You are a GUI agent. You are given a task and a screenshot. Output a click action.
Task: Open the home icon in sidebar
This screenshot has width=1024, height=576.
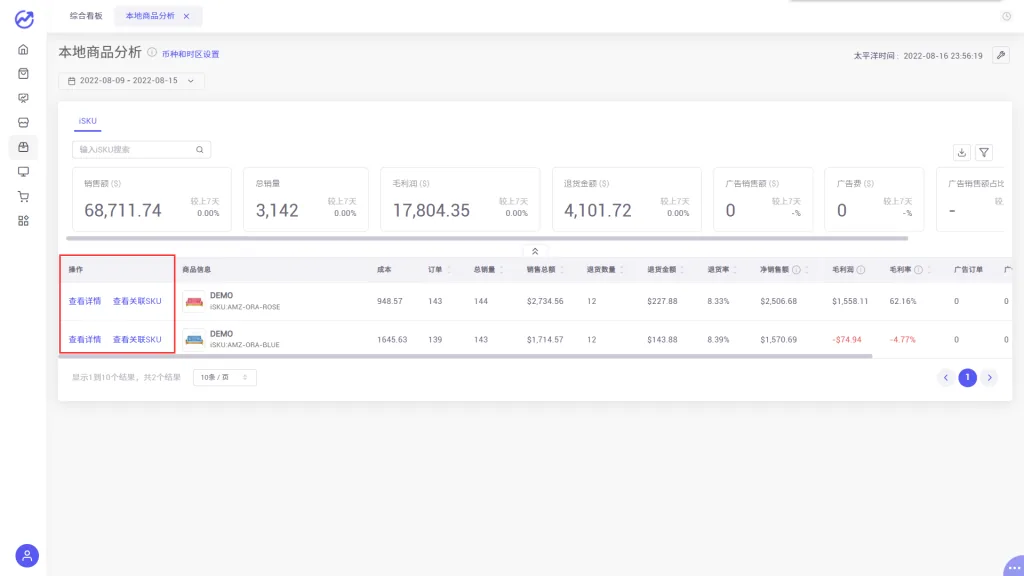(x=24, y=50)
